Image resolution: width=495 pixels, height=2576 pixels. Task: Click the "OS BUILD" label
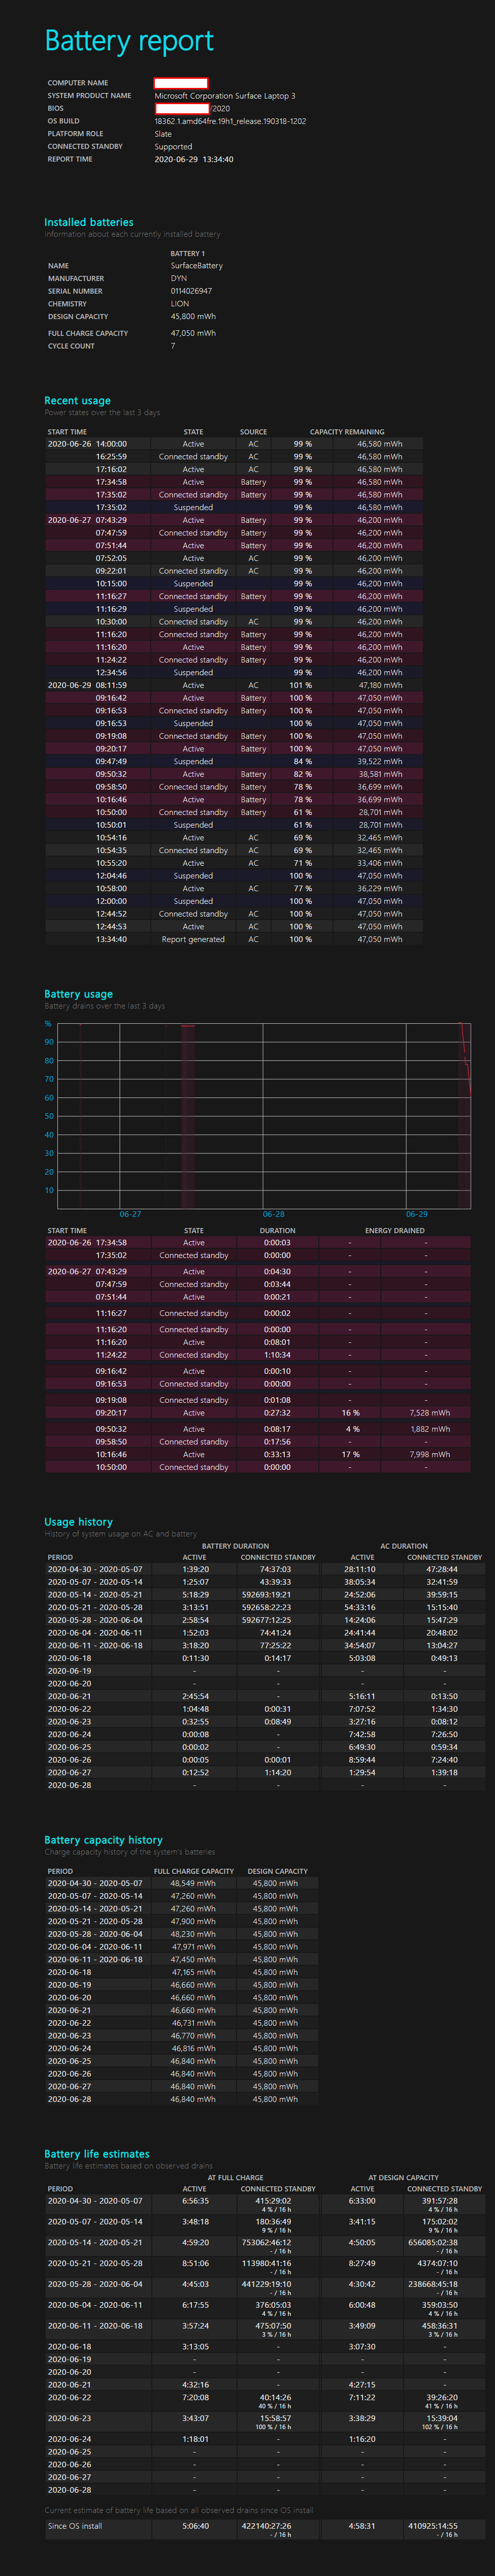[x=63, y=121]
